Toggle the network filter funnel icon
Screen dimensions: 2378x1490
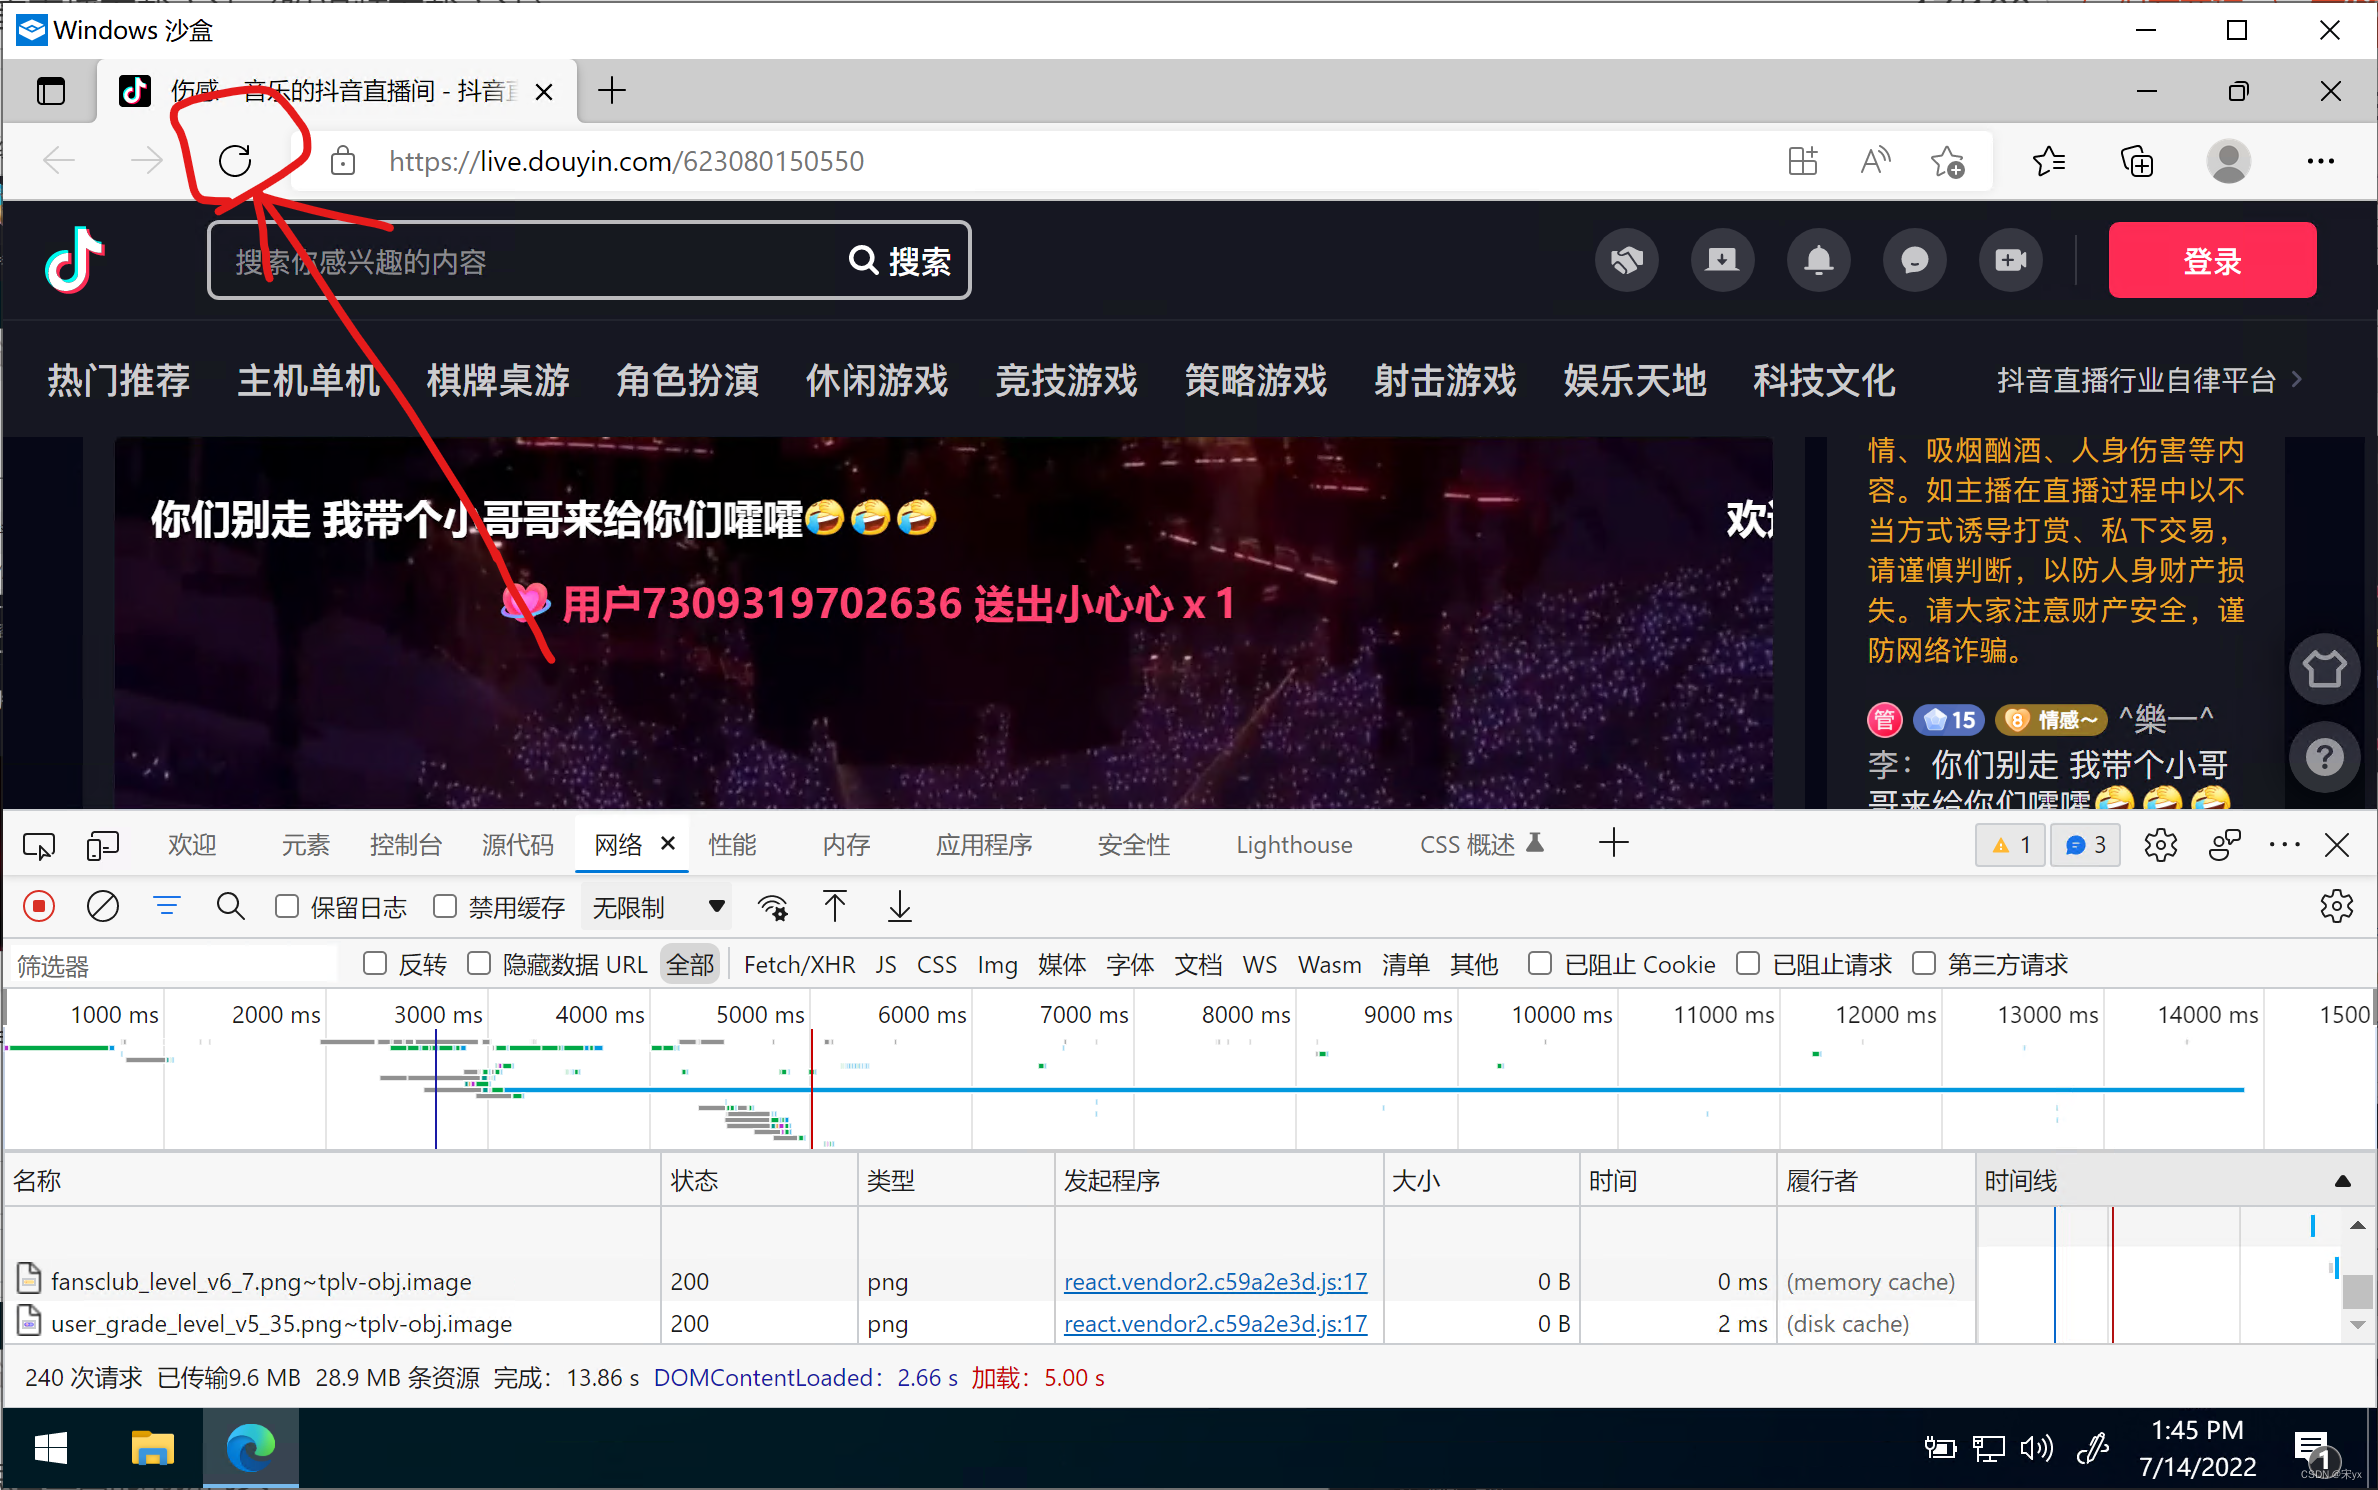[166, 907]
